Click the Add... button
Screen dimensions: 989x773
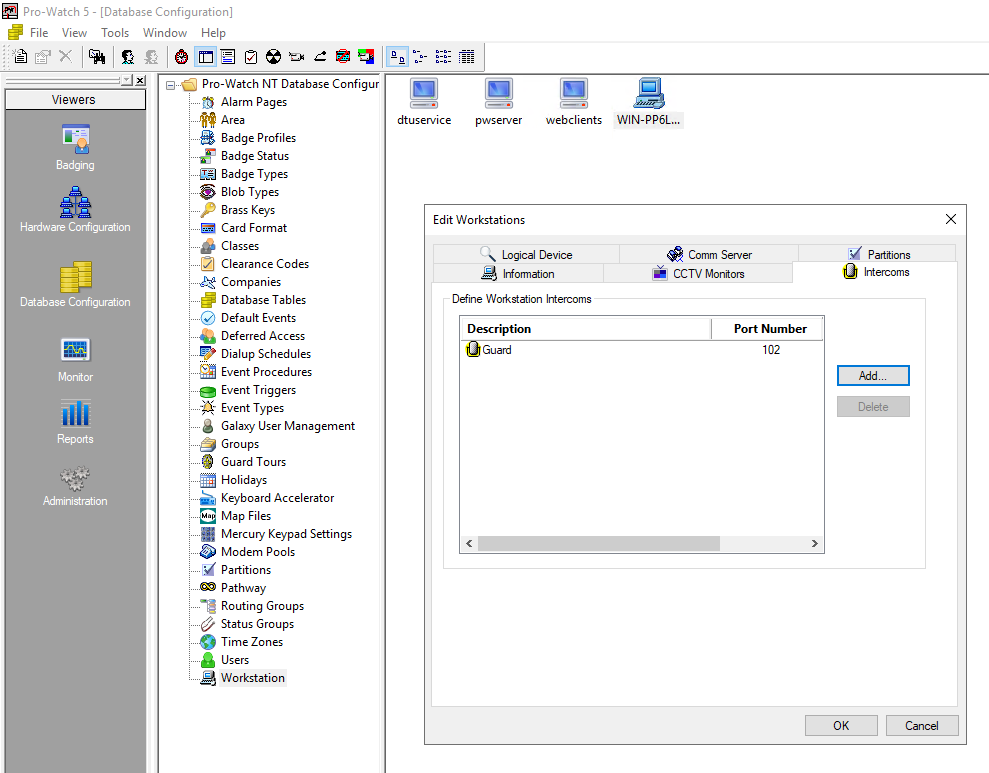click(x=873, y=376)
